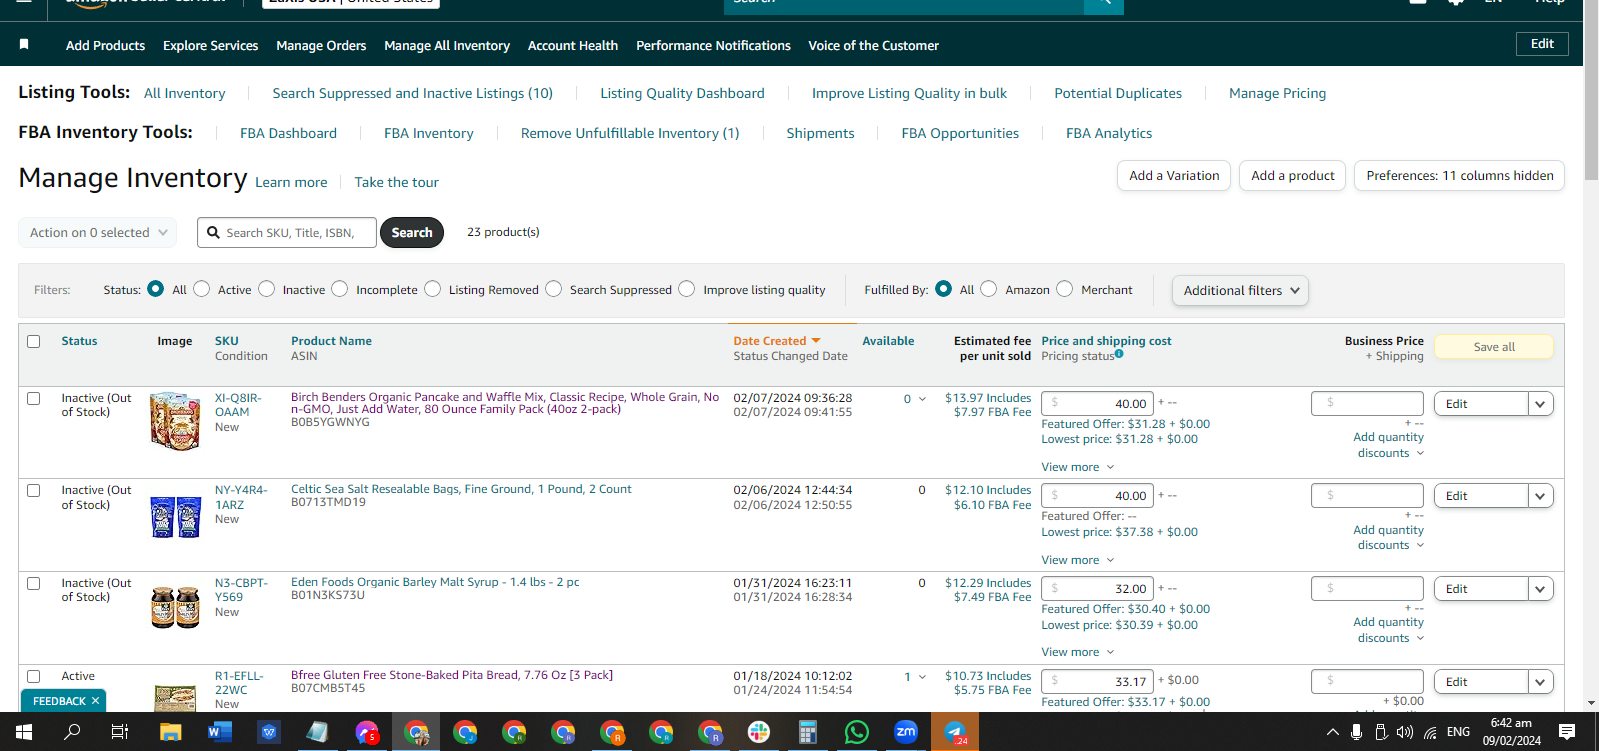Open Windows taskbar search
Viewport: 1599px width, 751px height.
coord(72,732)
